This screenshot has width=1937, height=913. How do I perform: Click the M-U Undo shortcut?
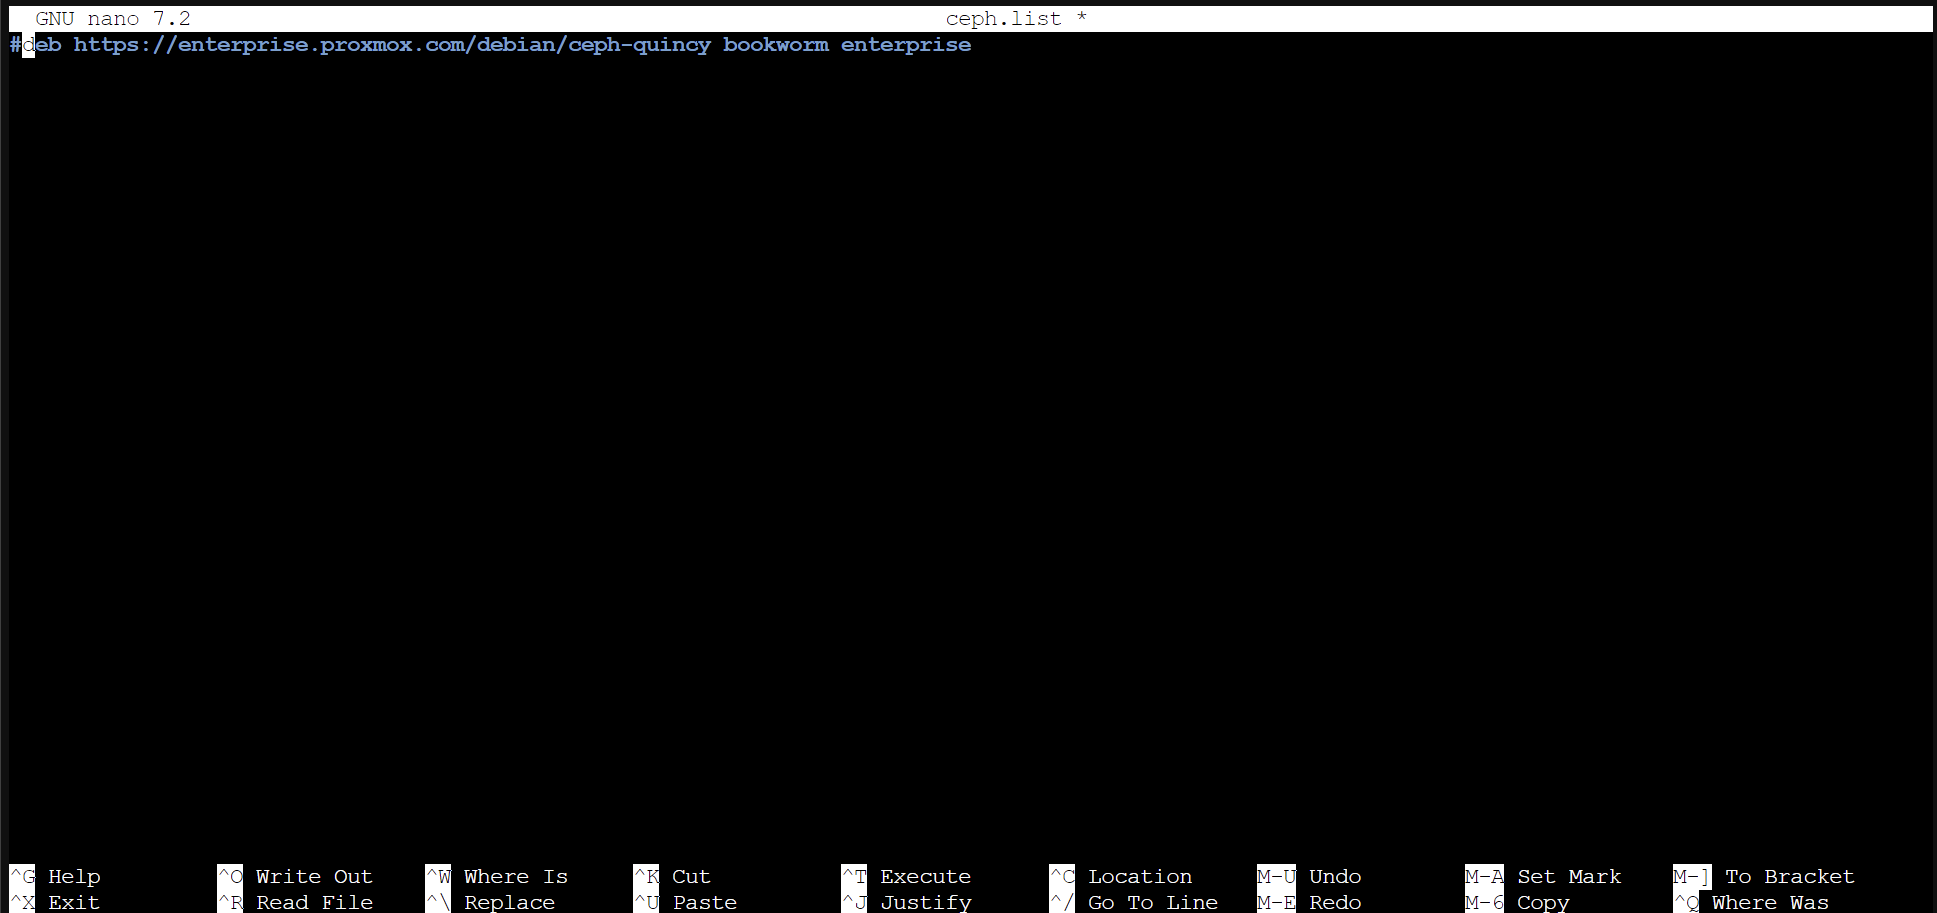point(1309,876)
